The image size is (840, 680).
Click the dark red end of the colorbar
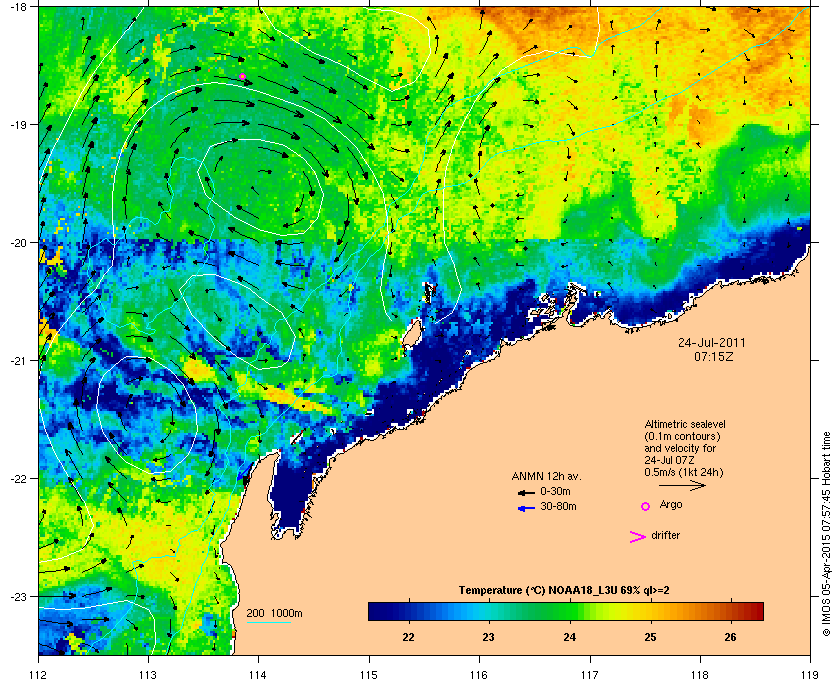[x=758, y=611]
